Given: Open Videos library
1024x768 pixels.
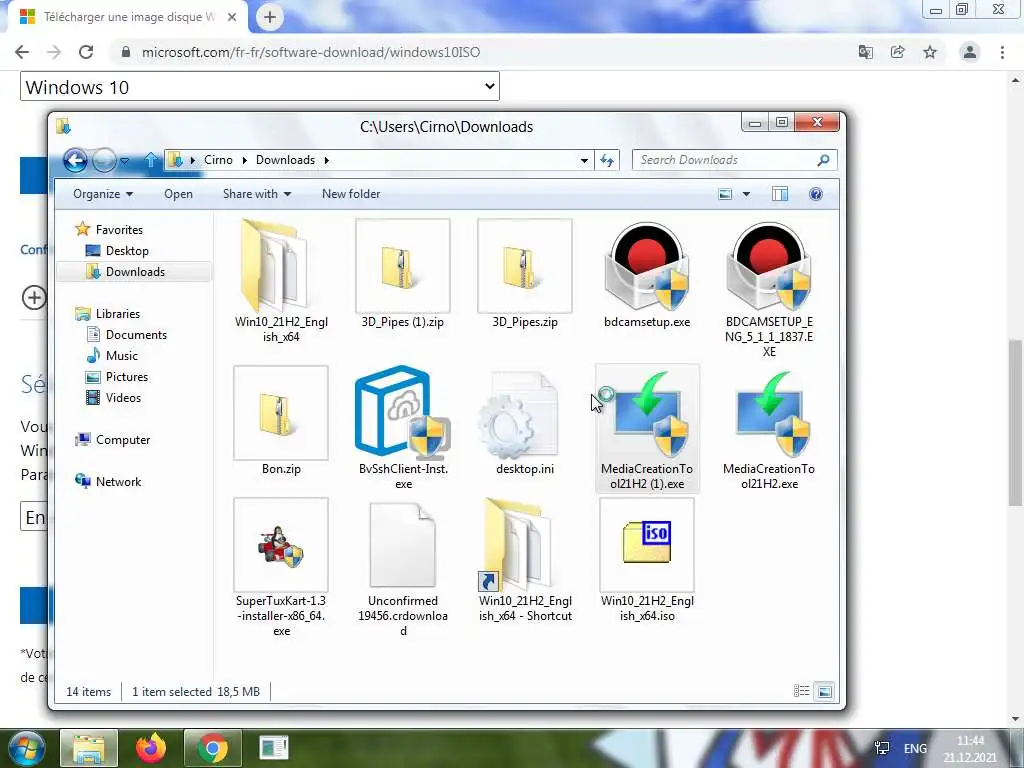Looking at the screenshot, I should [x=123, y=398].
